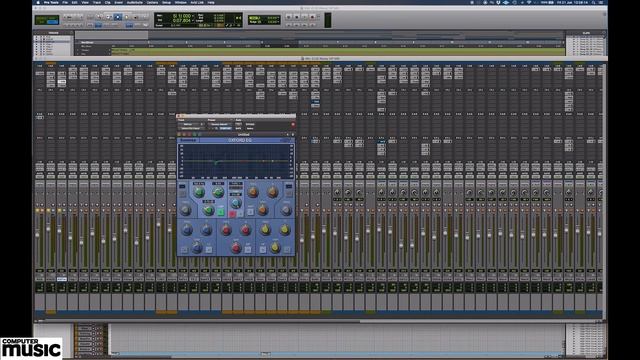
Task: Open the Edit menu
Action: 75,2
